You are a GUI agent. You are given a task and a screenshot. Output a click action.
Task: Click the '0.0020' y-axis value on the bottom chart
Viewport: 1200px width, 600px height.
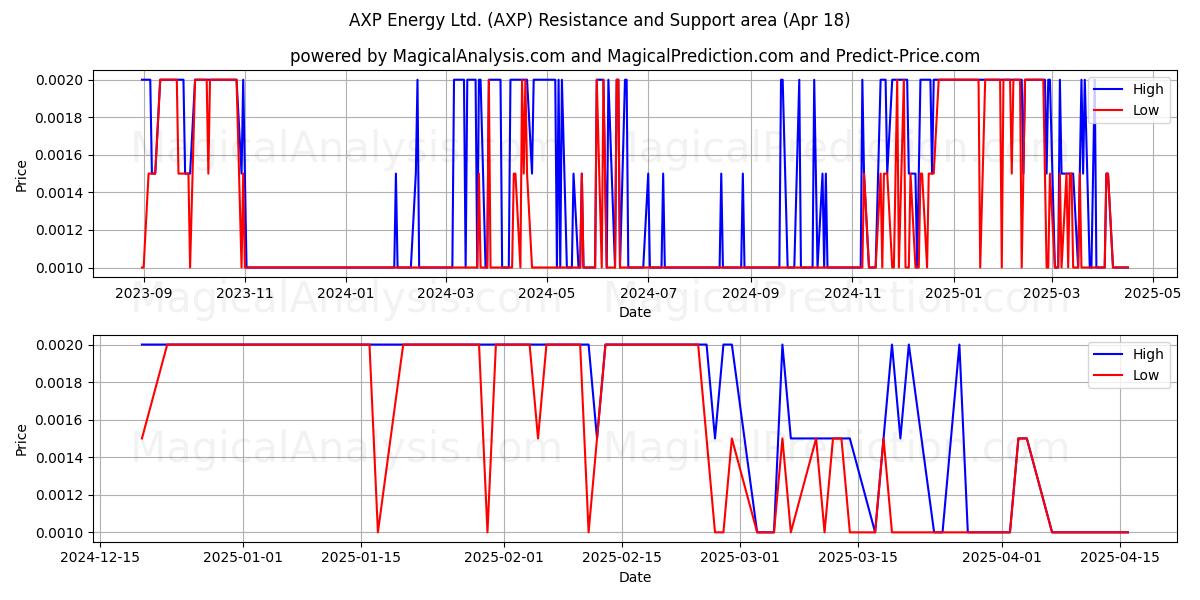[x=61, y=345]
